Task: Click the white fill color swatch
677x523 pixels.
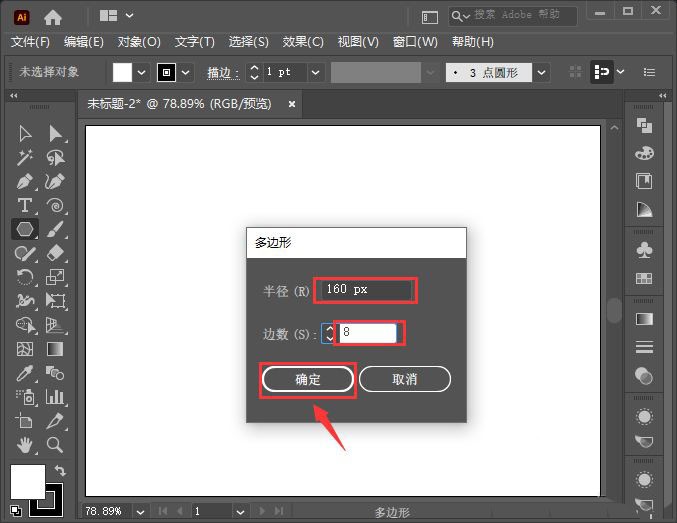Action: coord(122,72)
